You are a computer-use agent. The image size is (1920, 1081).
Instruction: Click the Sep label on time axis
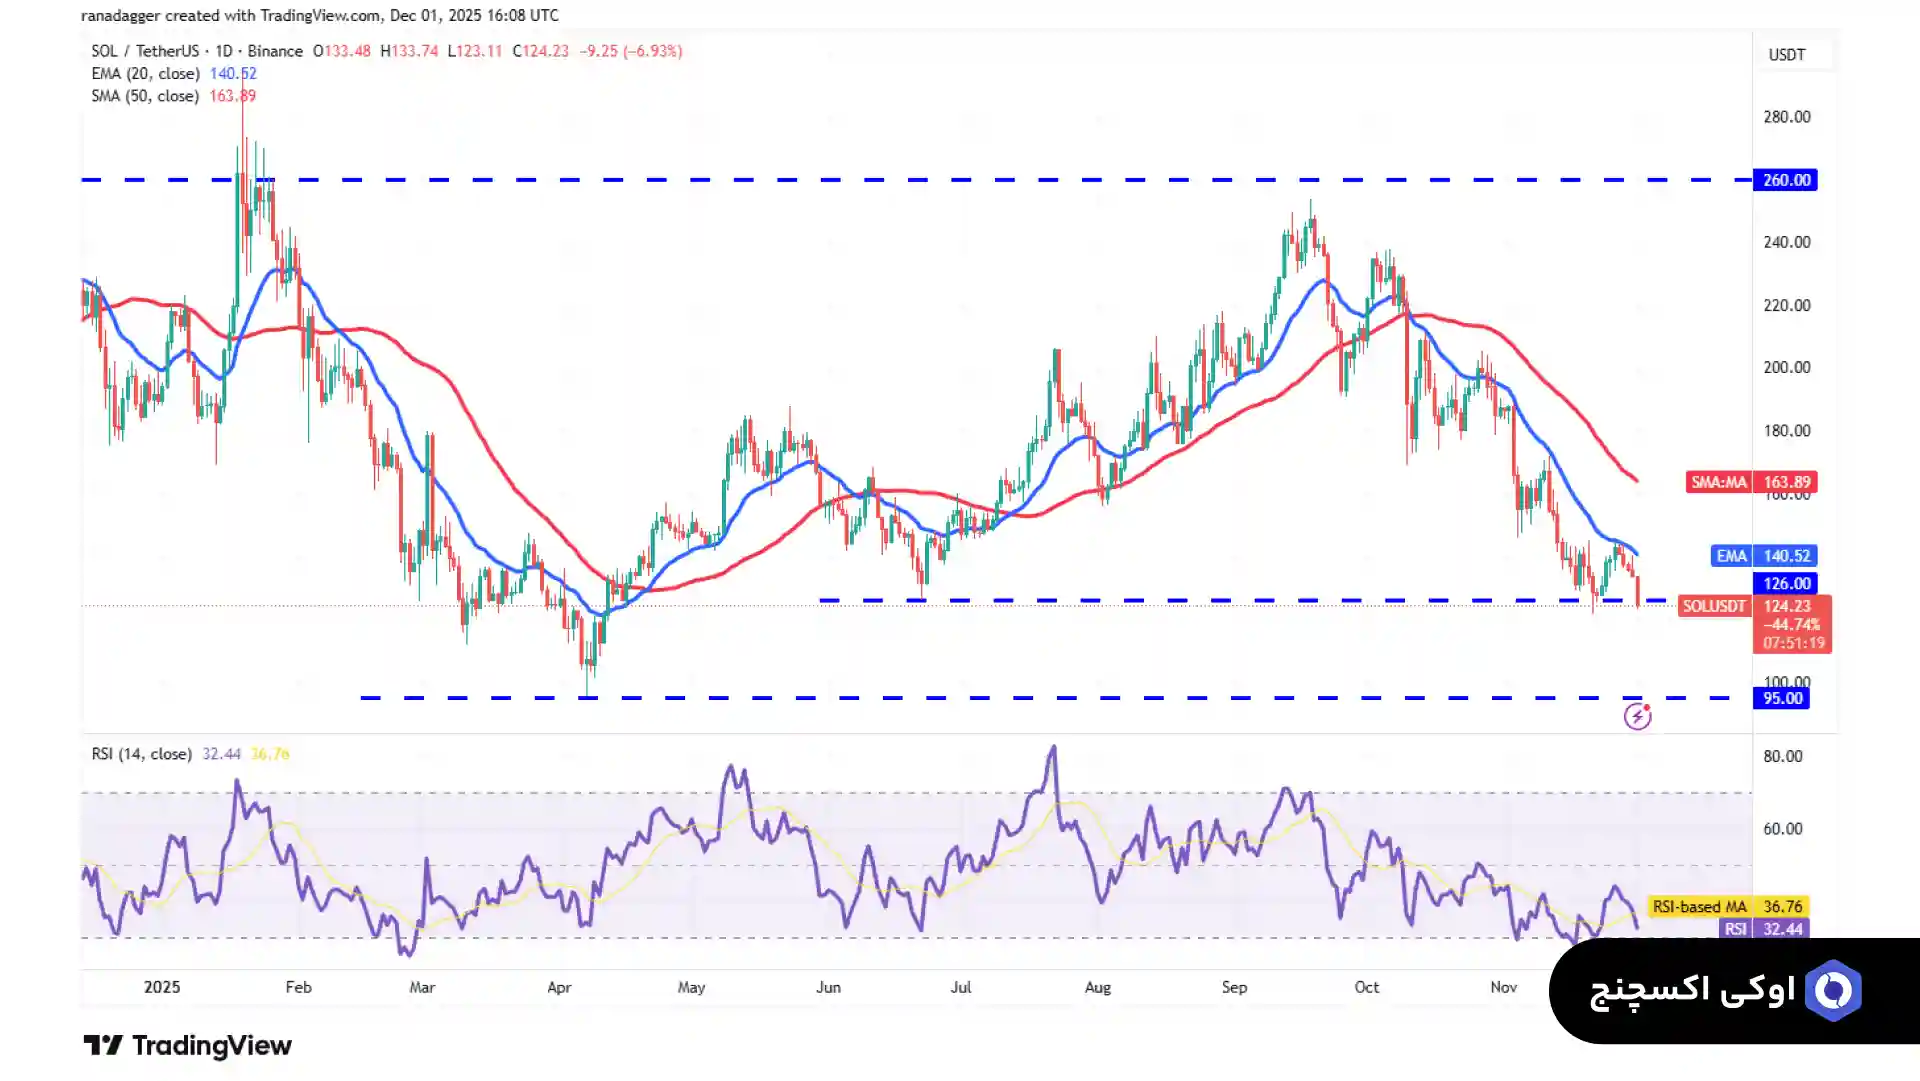[x=1234, y=987]
